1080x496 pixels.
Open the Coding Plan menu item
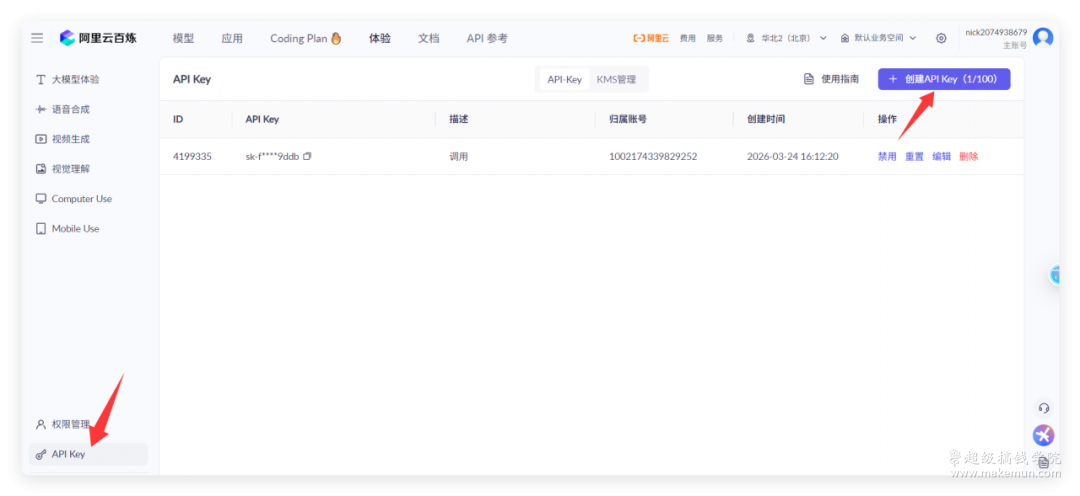tap(305, 38)
